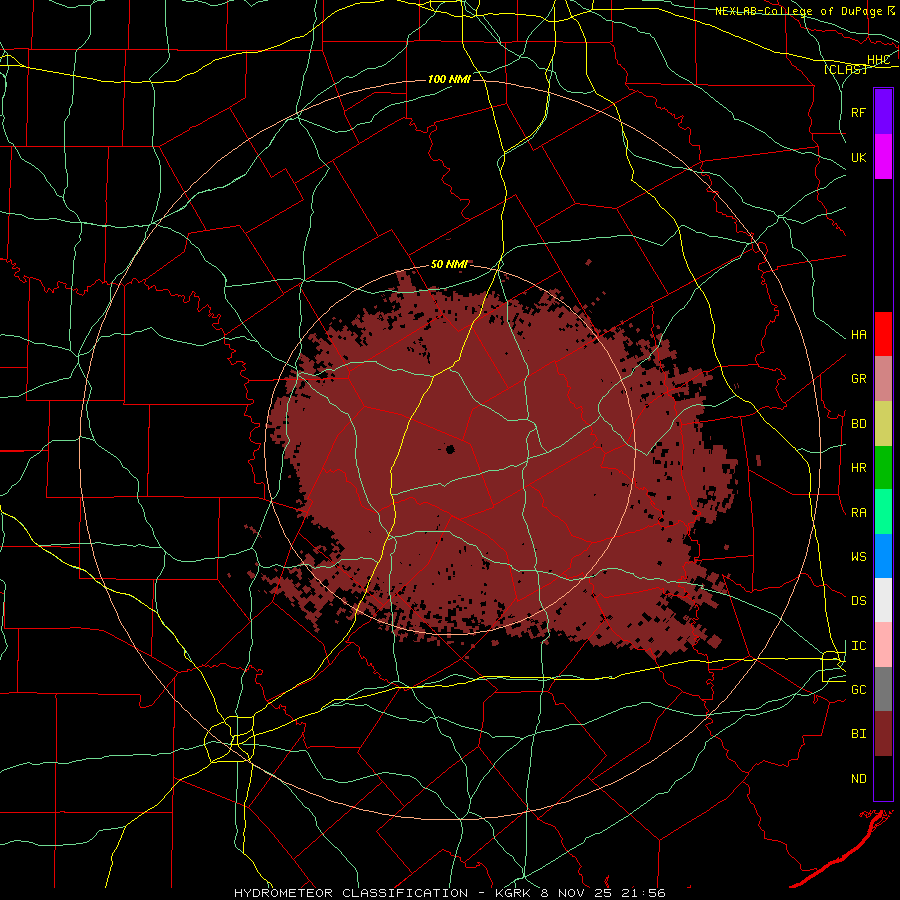Screen dimensions: 900x900
Task: Click the 100 NMI range ring label
Action: [449, 79]
